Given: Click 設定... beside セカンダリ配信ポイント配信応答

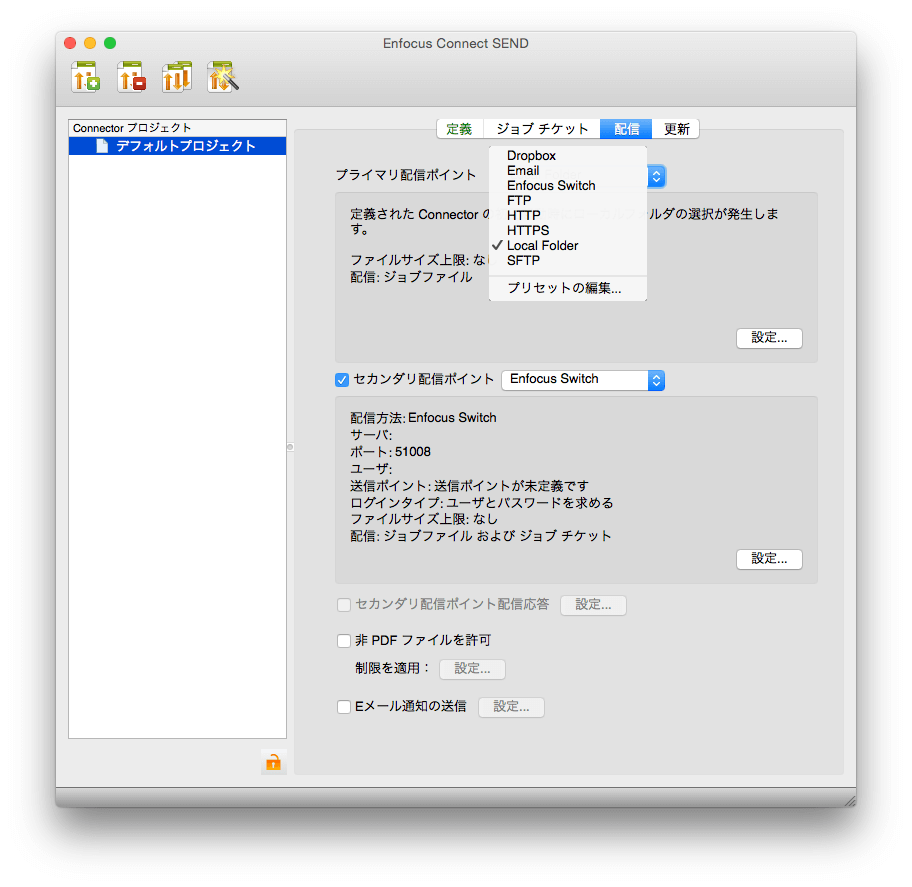Looking at the screenshot, I should [x=593, y=605].
